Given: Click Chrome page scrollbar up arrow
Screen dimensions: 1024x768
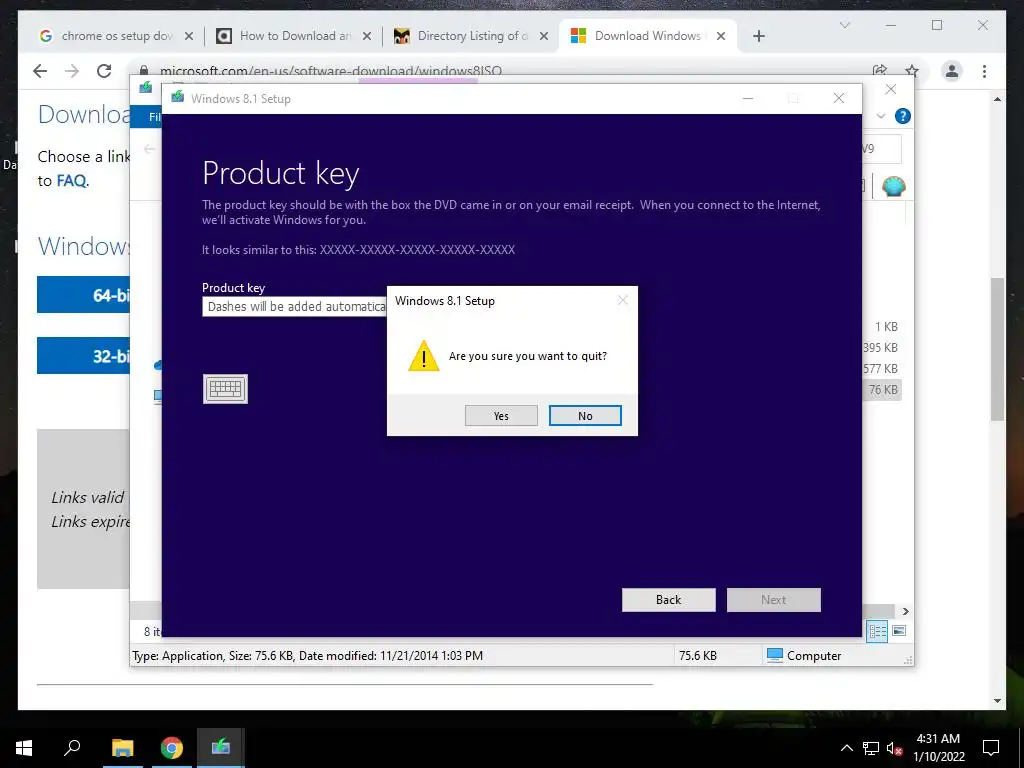Looking at the screenshot, I should [x=997, y=99].
